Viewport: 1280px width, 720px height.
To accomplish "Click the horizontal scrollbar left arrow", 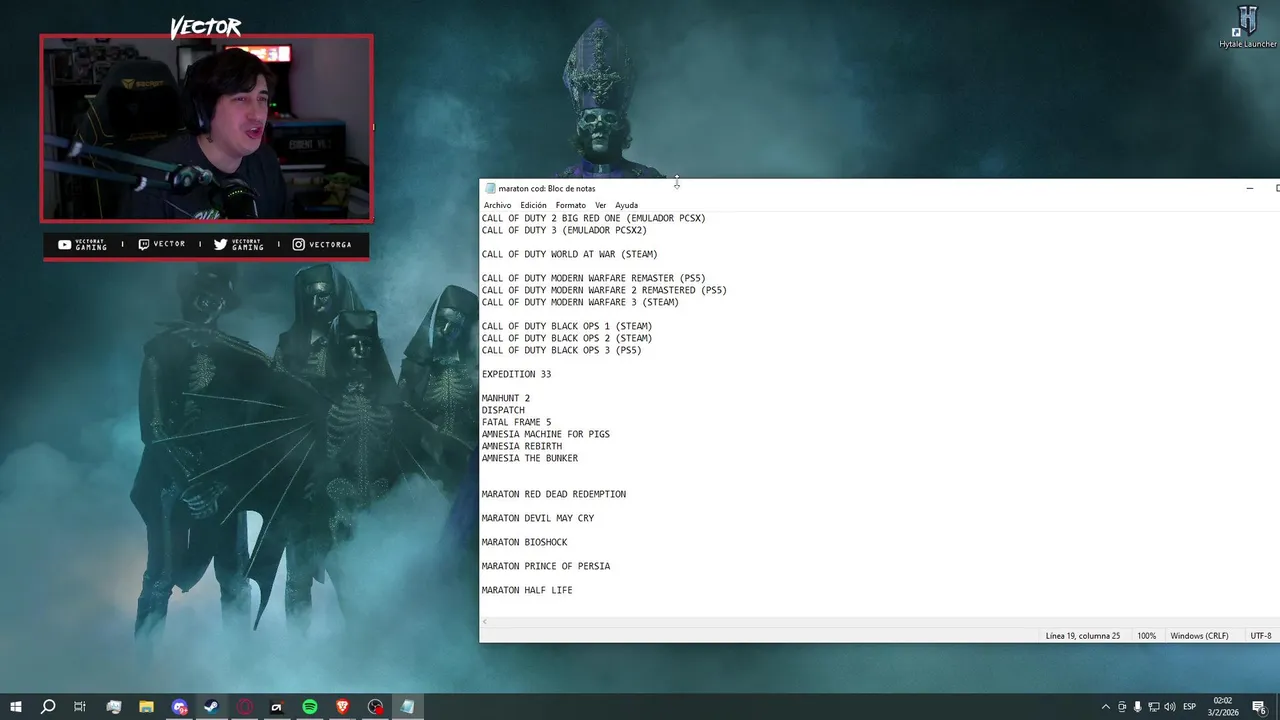I will (485, 622).
